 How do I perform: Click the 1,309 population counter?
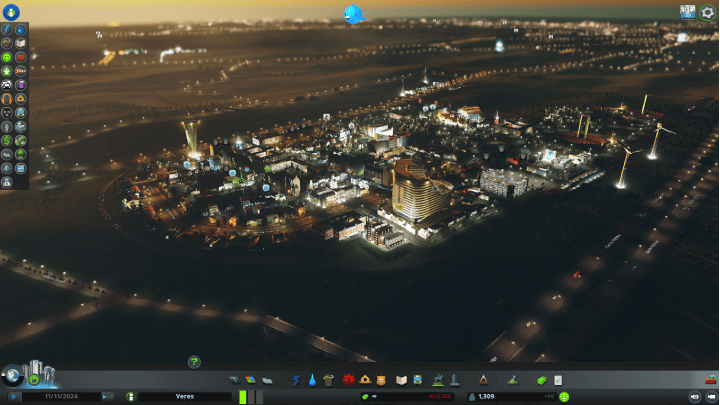pos(487,397)
